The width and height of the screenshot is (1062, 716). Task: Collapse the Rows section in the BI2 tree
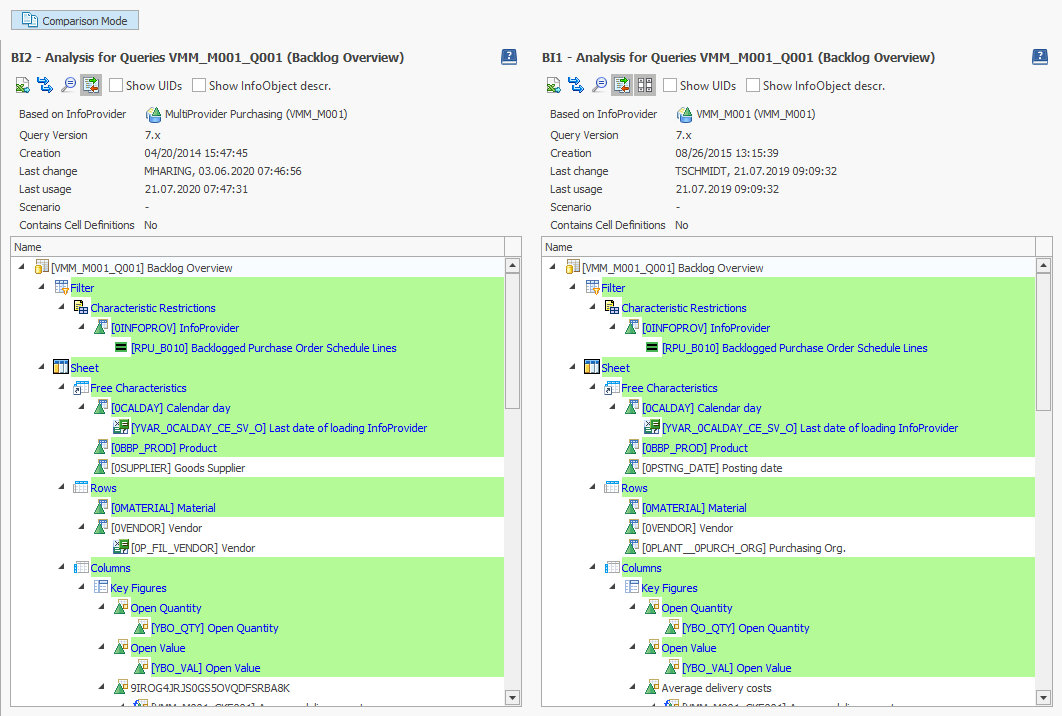point(61,487)
